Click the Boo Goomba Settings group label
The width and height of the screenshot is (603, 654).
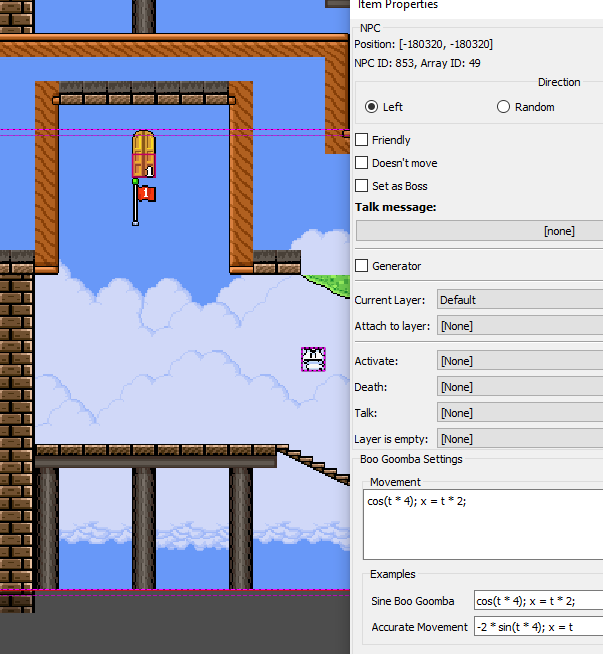pyautogui.click(x=411, y=459)
